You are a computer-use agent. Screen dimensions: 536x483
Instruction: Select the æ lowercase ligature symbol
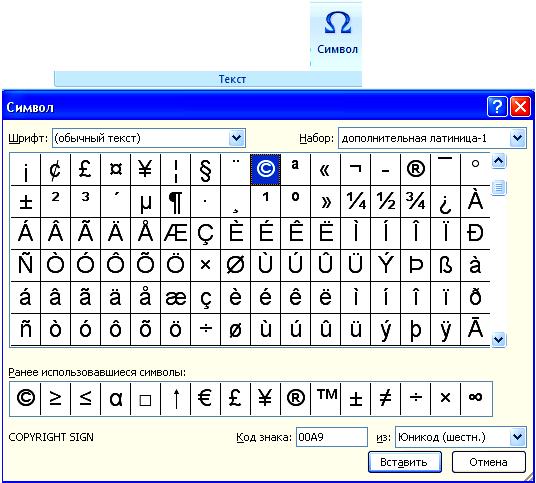[175, 298]
